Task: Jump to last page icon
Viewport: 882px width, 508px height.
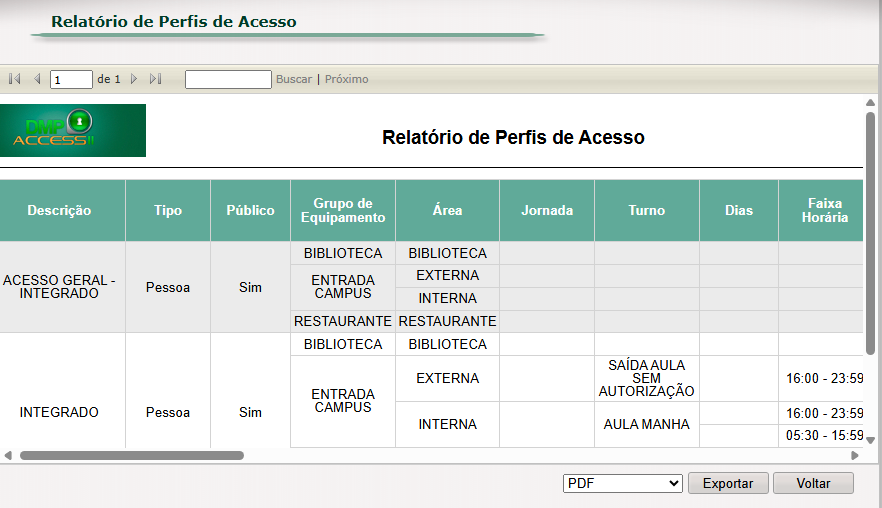Action: click(x=156, y=79)
